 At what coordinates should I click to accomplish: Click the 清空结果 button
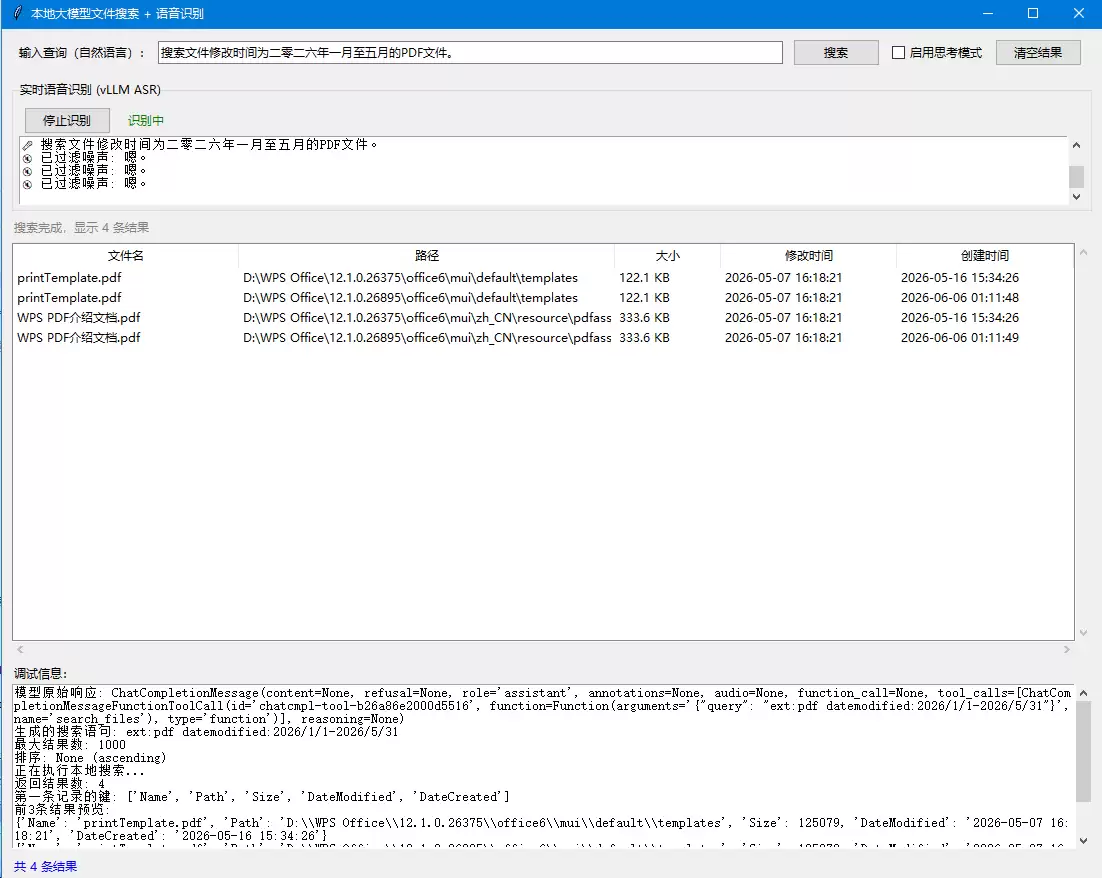pyautogui.click(x=1037, y=53)
